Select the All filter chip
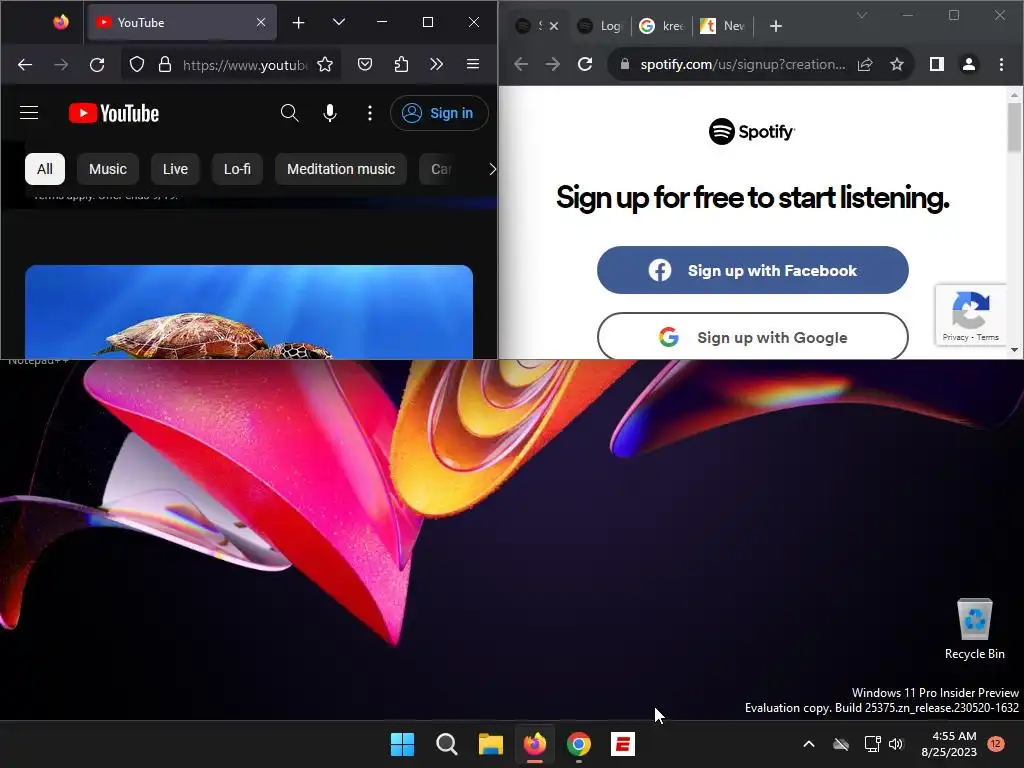Screen dimensions: 1024x768 click(x=44, y=169)
